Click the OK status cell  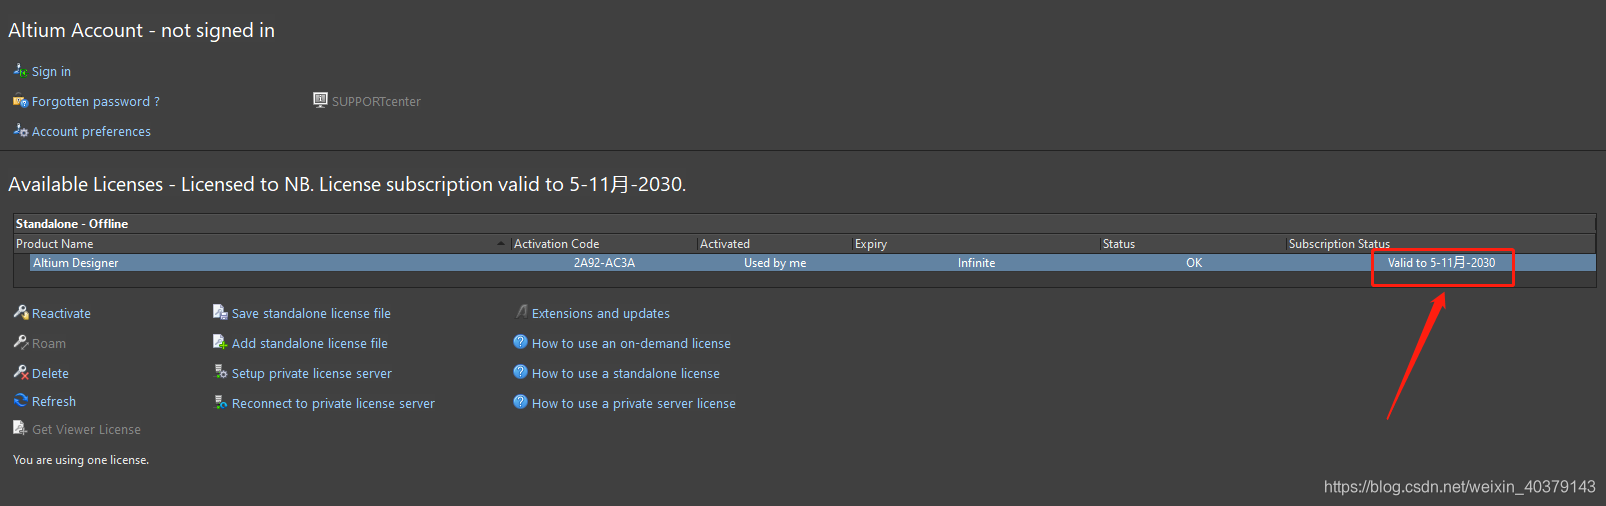click(x=1194, y=263)
